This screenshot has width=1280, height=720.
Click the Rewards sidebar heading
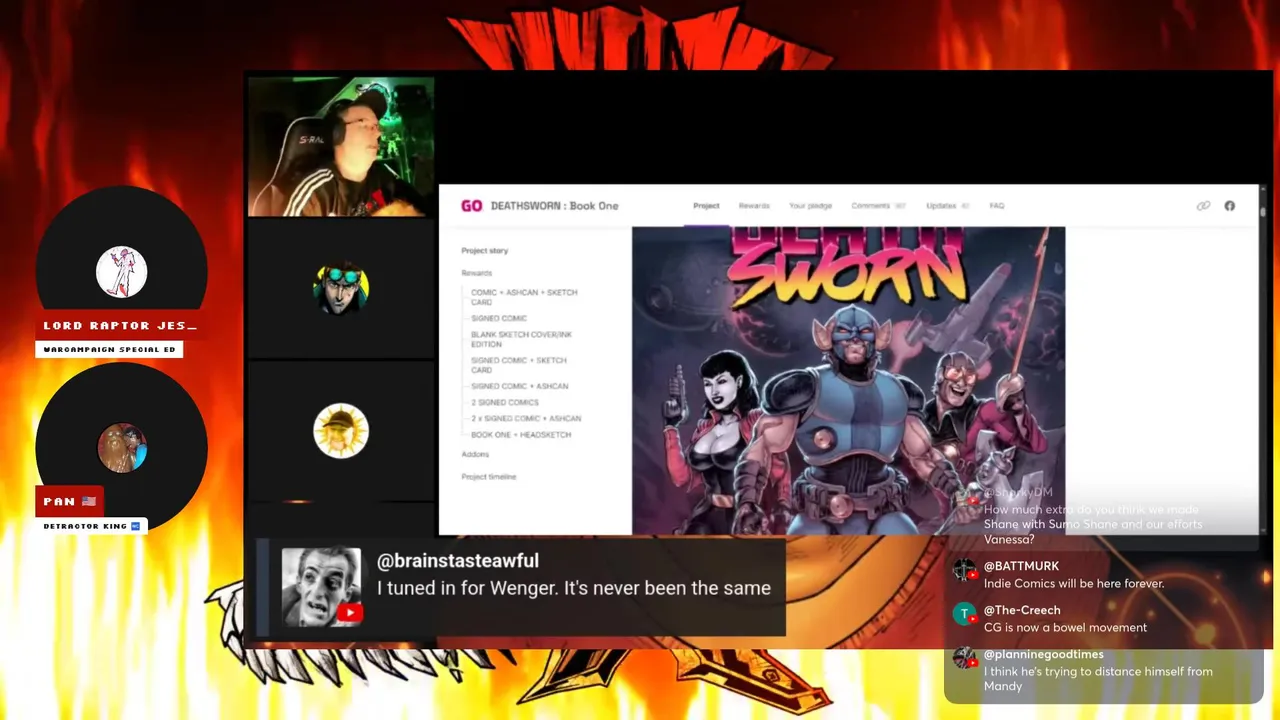tap(477, 273)
